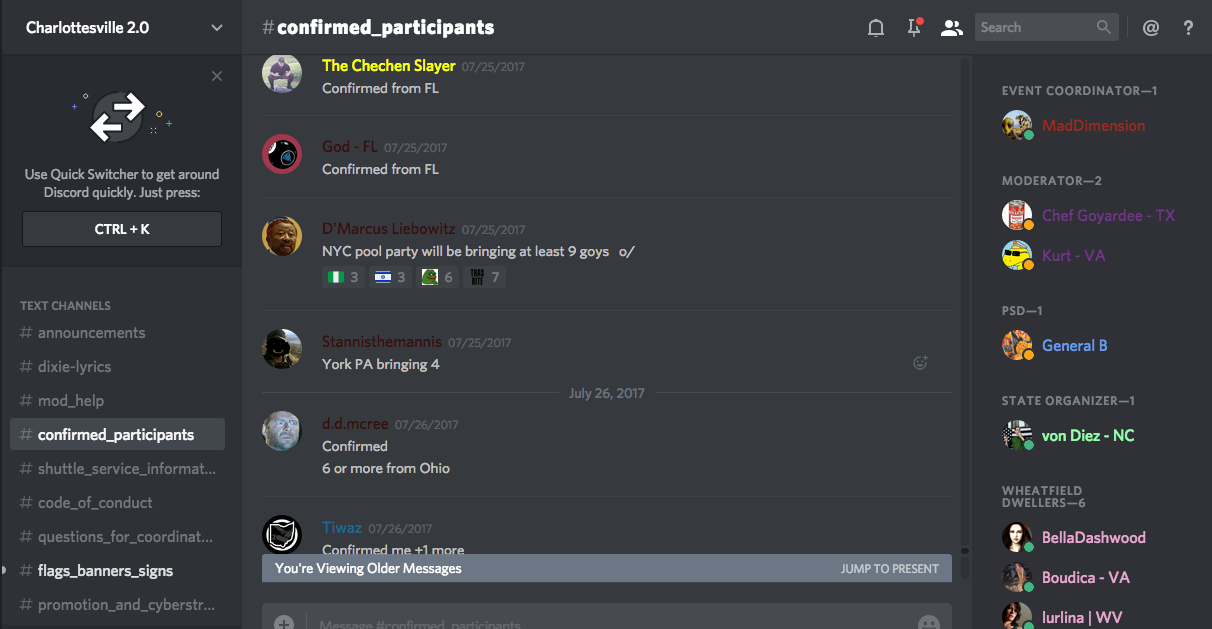The width and height of the screenshot is (1212, 629).
Task: Click the attach file plus icon
Action: click(284, 622)
